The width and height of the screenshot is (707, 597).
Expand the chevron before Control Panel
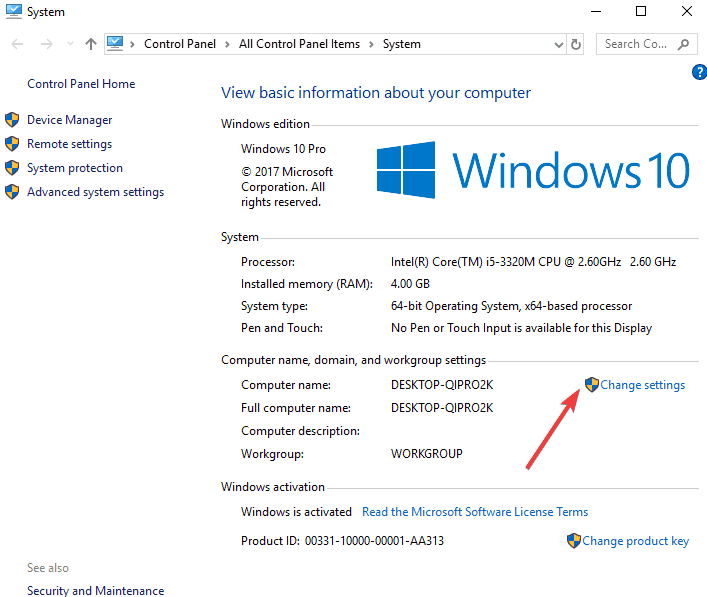[x=132, y=44]
